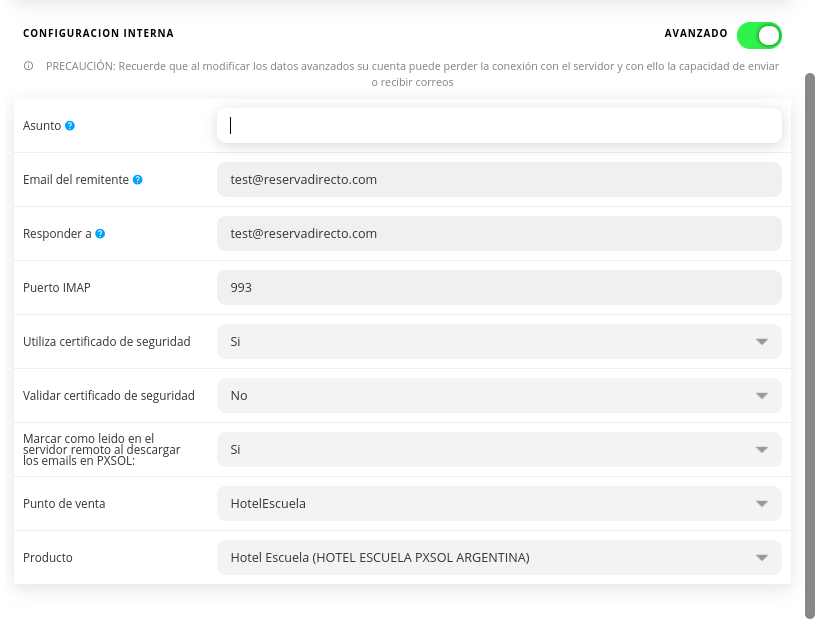The image size is (833, 633).
Task: Open the Utiliza certificado de seguridad dropdown
Action: point(498,342)
